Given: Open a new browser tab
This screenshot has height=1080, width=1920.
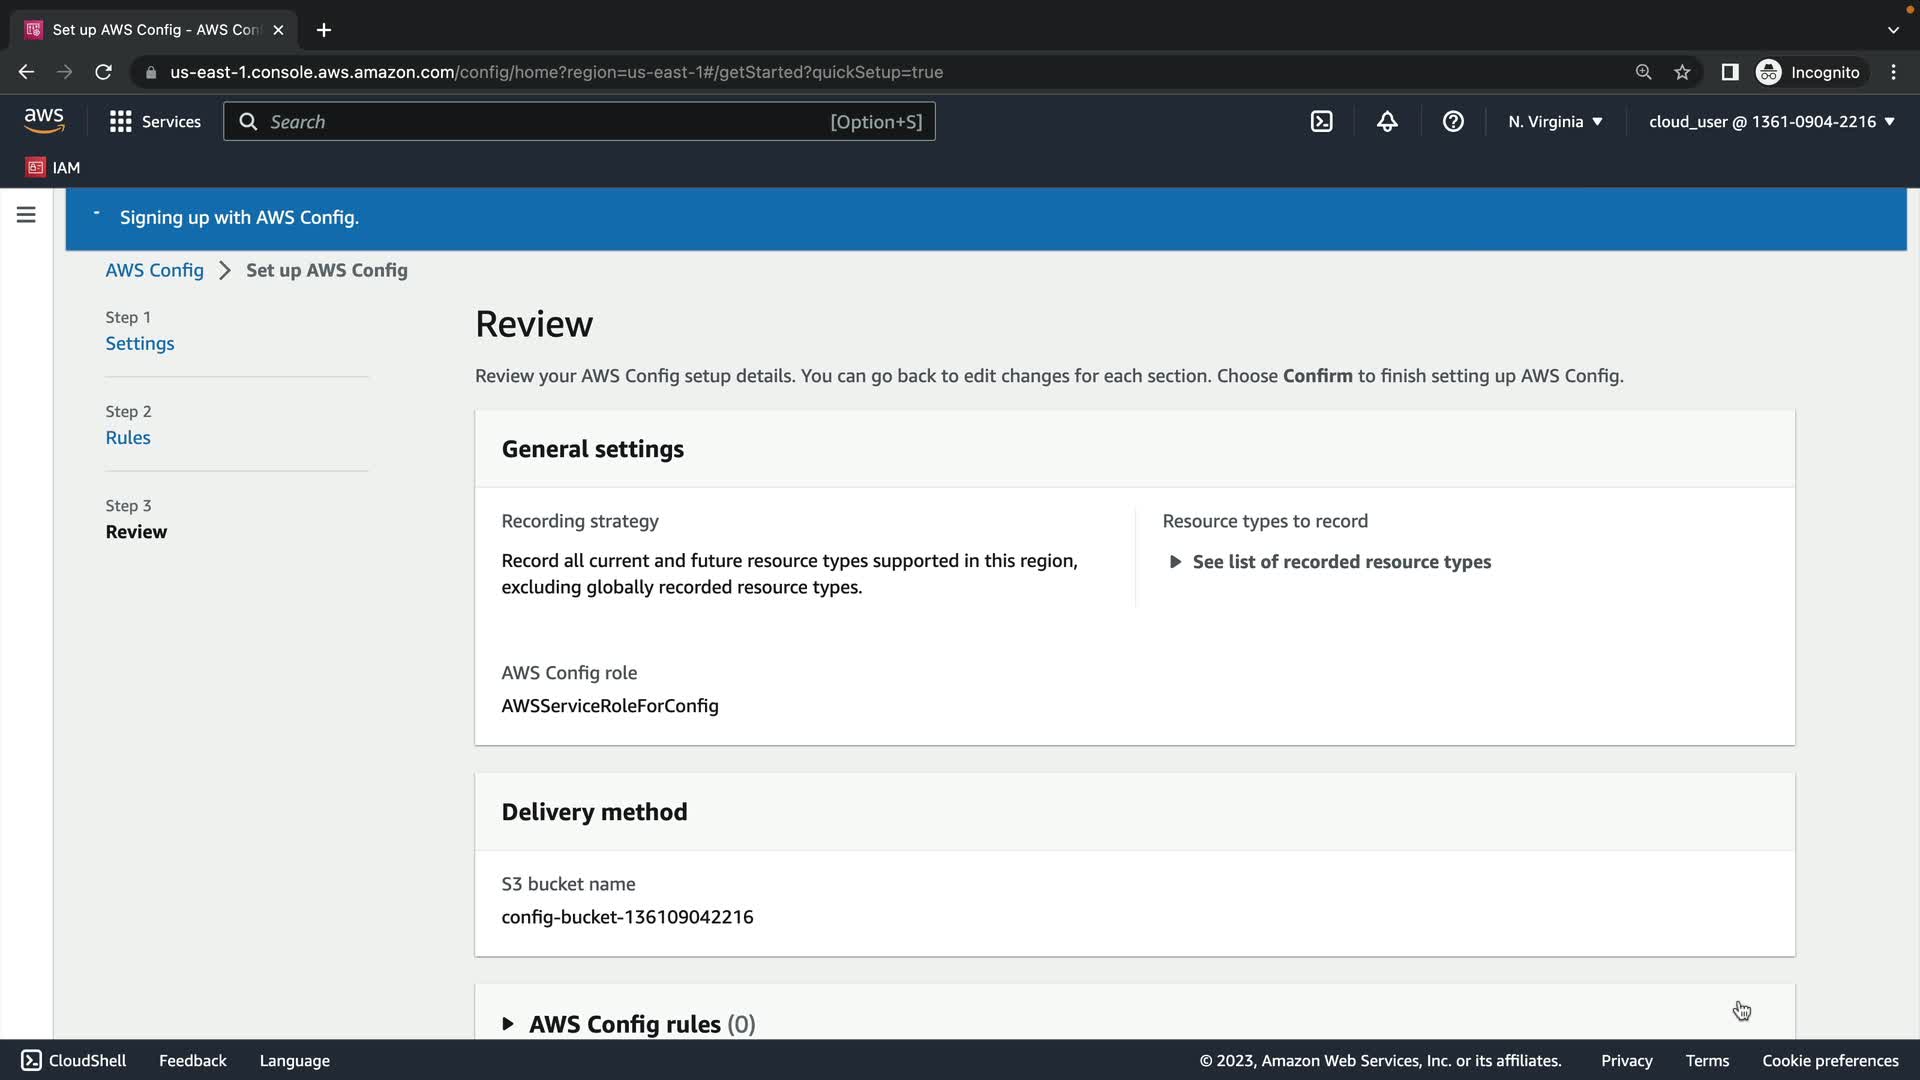Looking at the screenshot, I should point(323,30).
